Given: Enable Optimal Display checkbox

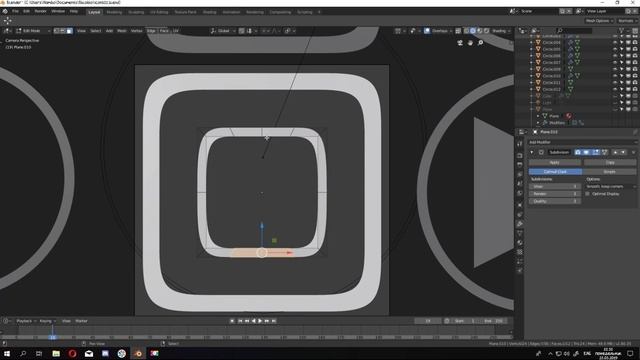Looking at the screenshot, I should point(587,194).
